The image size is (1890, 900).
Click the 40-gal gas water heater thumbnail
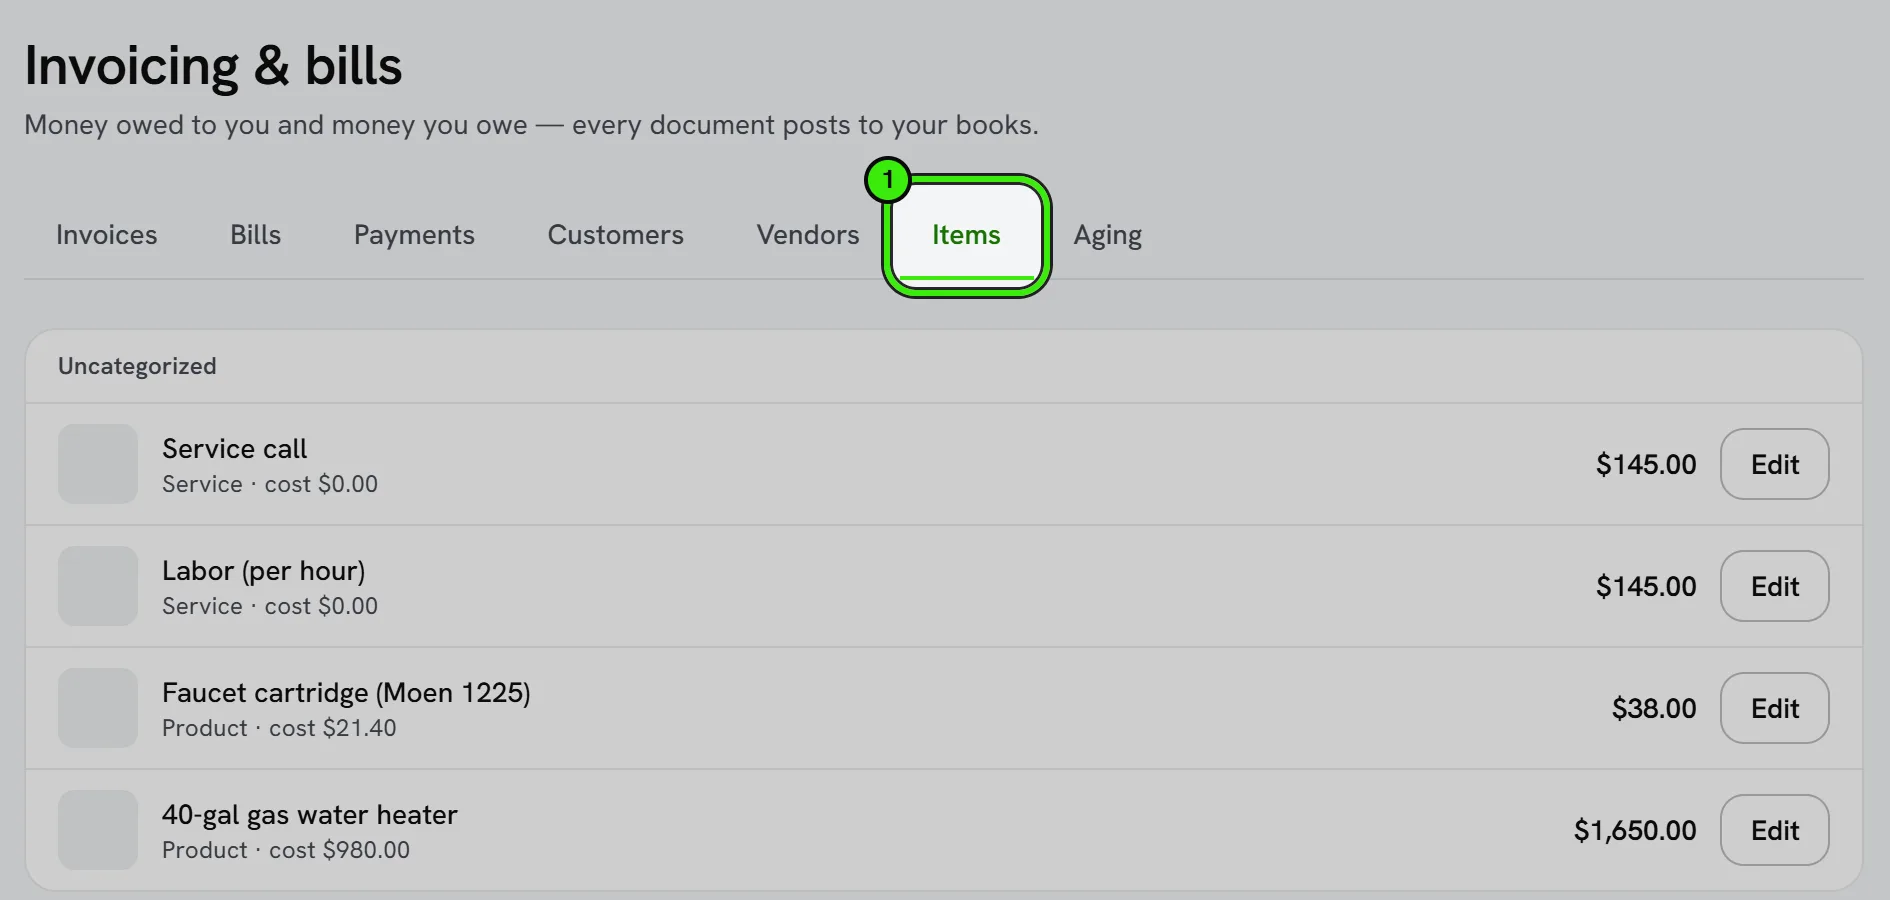[98, 830]
